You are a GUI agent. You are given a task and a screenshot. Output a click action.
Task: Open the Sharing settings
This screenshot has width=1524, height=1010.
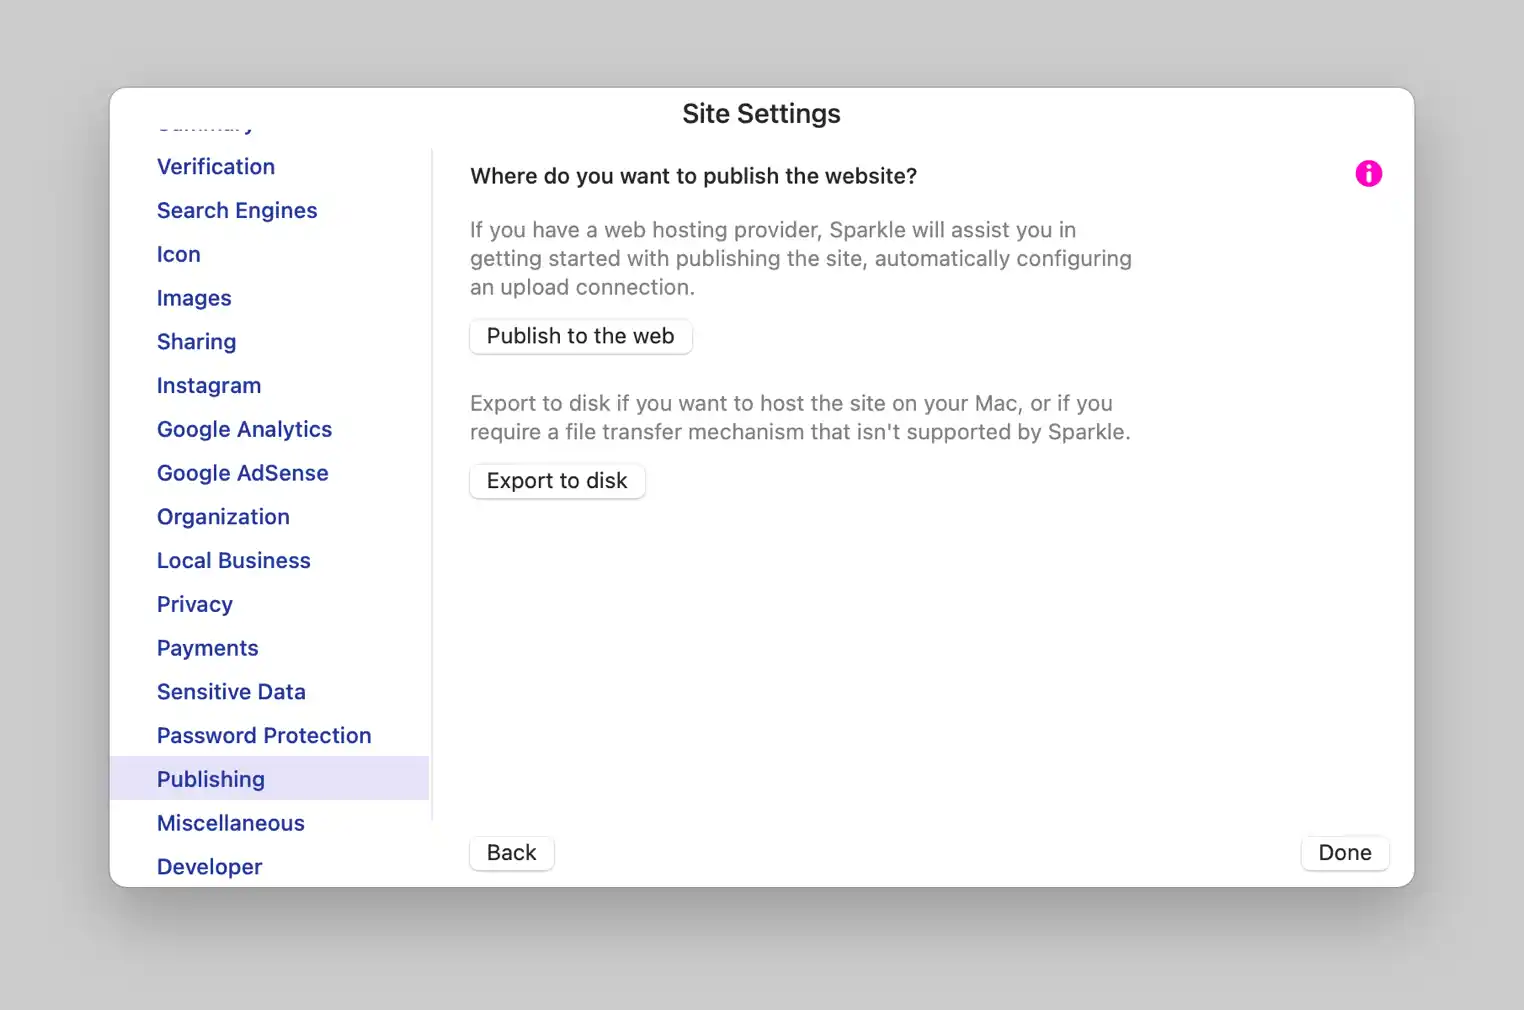(x=197, y=342)
